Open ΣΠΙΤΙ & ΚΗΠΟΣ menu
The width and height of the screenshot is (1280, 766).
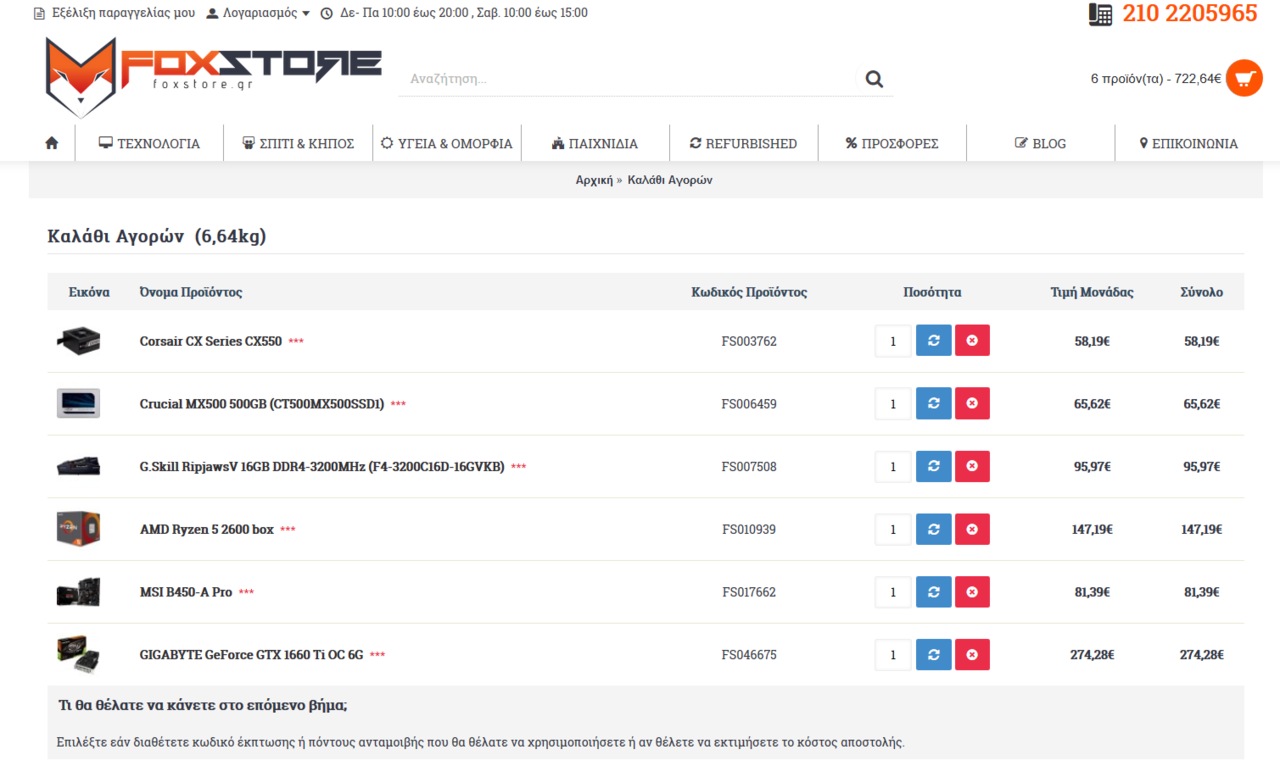coord(298,143)
